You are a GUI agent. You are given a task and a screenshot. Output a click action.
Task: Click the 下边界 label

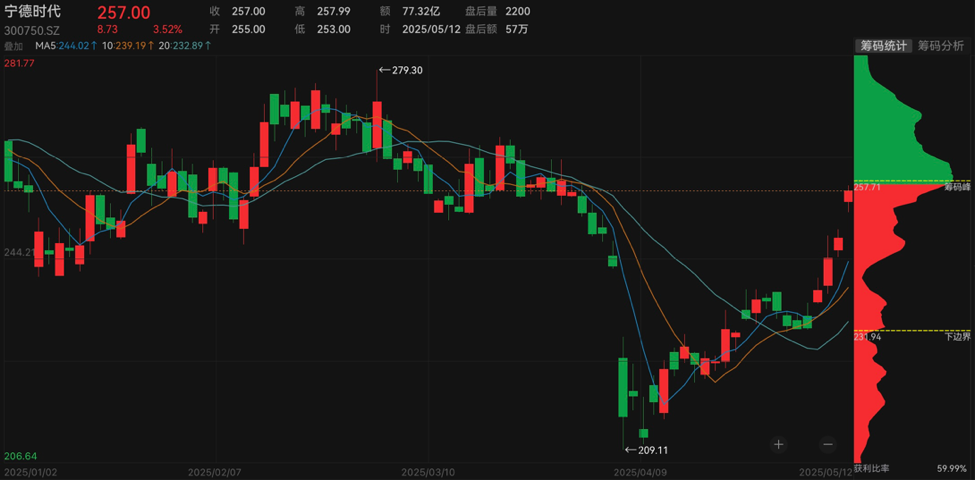pyautogui.click(x=958, y=336)
